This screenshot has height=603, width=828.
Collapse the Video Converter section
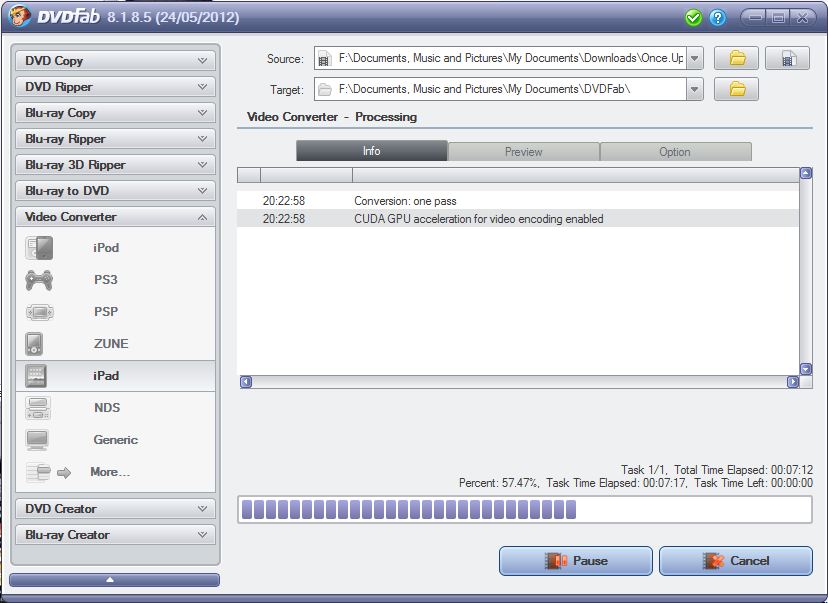point(115,217)
